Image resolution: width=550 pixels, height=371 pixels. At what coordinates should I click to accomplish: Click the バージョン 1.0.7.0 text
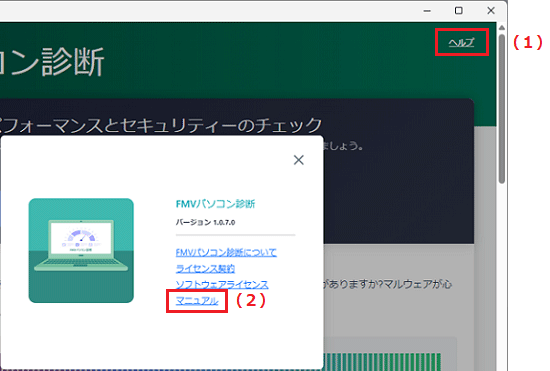(x=205, y=222)
